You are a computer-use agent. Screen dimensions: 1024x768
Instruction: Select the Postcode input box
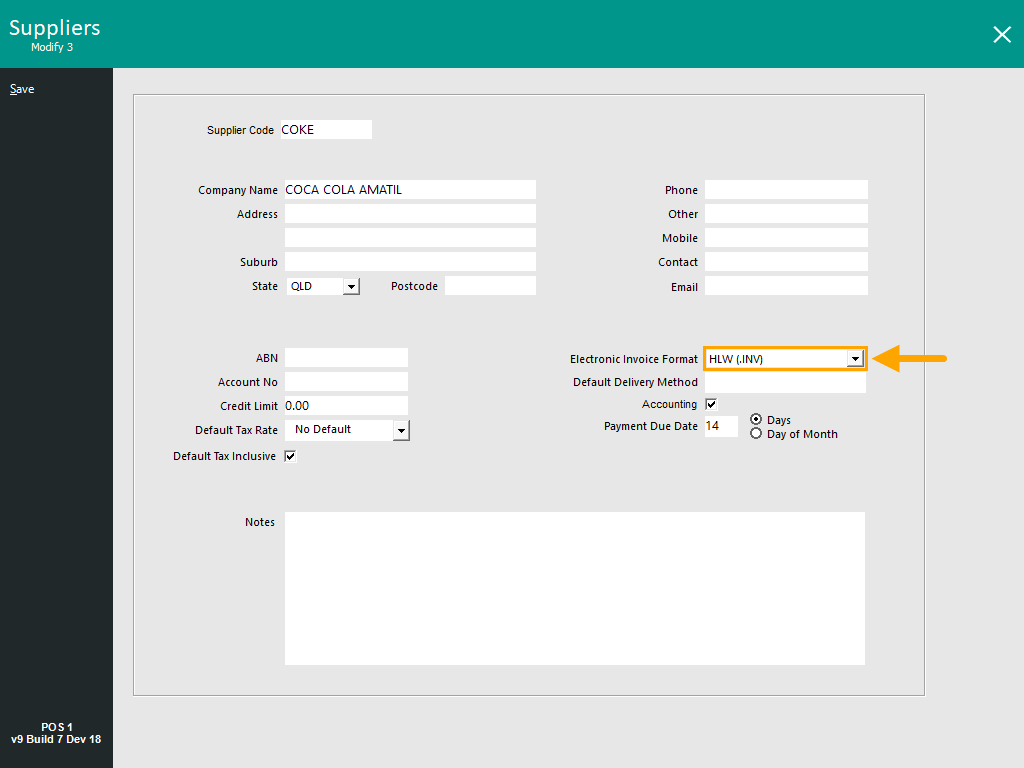(x=490, y=286)
